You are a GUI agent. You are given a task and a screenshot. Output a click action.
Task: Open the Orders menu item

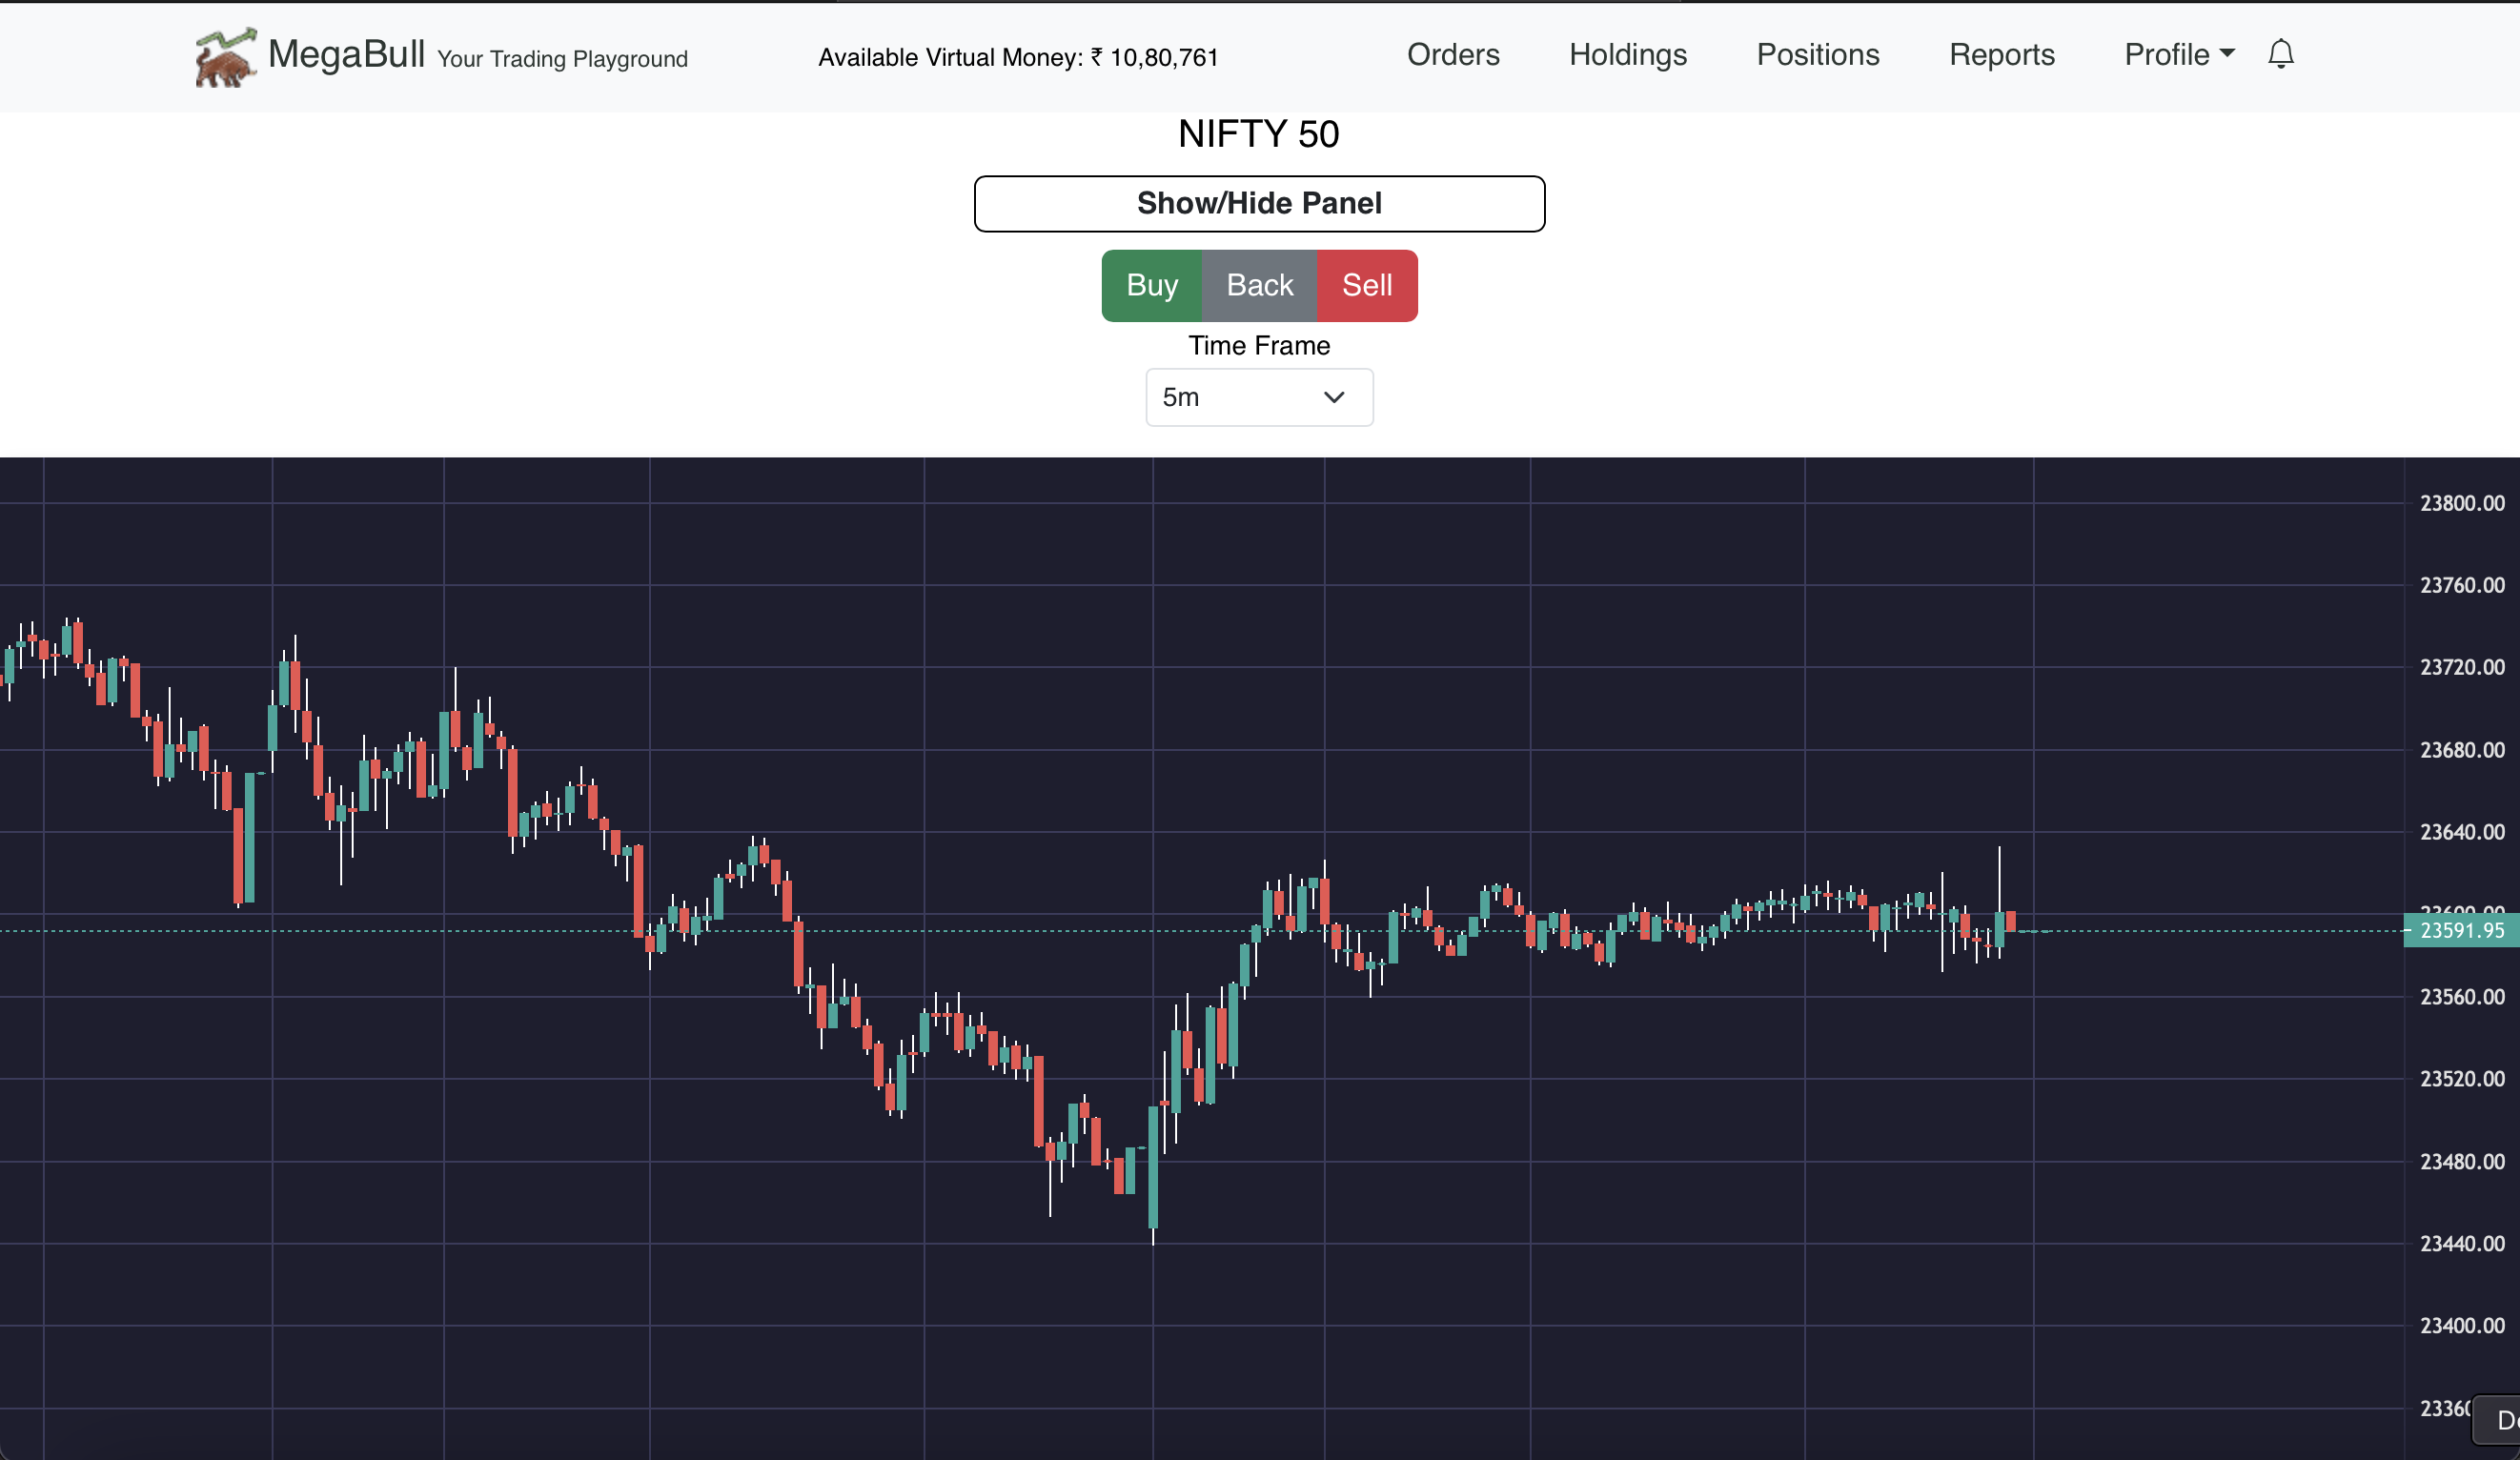point(1453,55)
